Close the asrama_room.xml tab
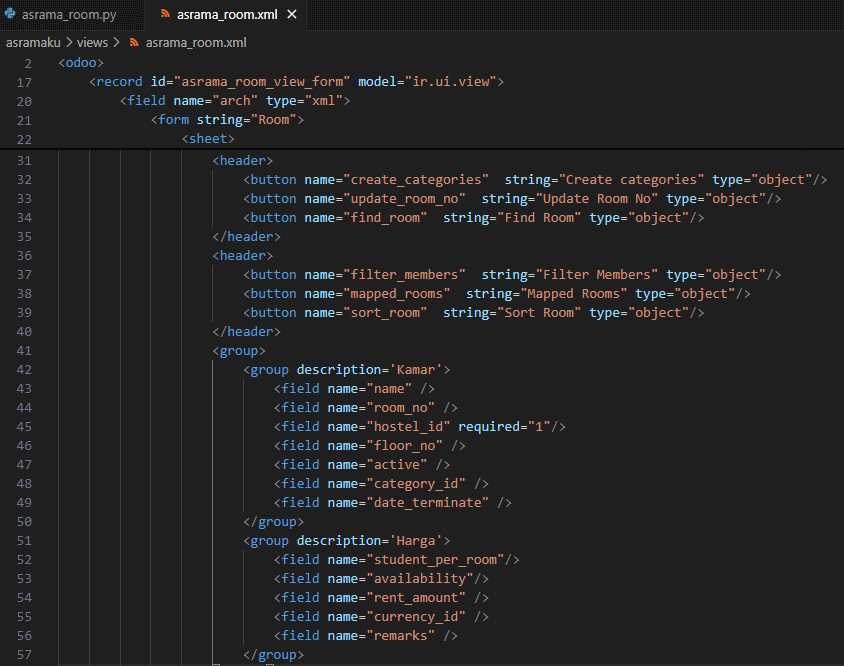The height and width of the screenshot is (666, 844). point(292,15)
